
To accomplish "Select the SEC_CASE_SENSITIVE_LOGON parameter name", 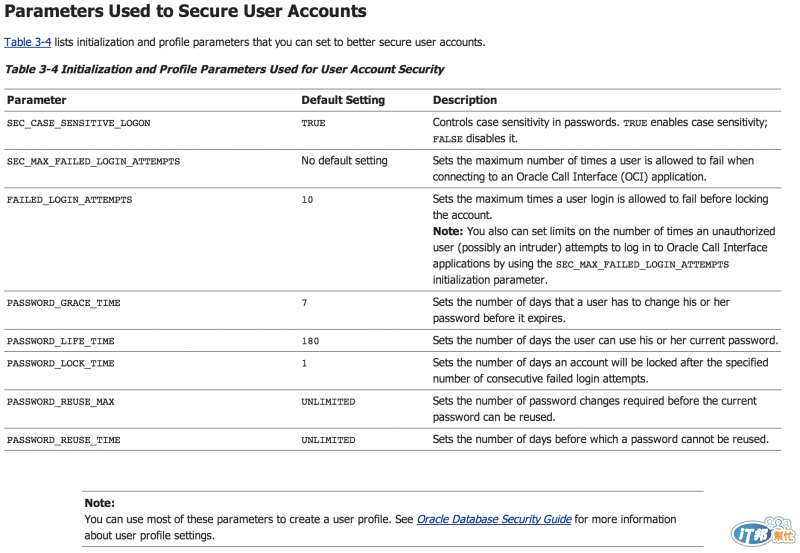I will 78,123.
